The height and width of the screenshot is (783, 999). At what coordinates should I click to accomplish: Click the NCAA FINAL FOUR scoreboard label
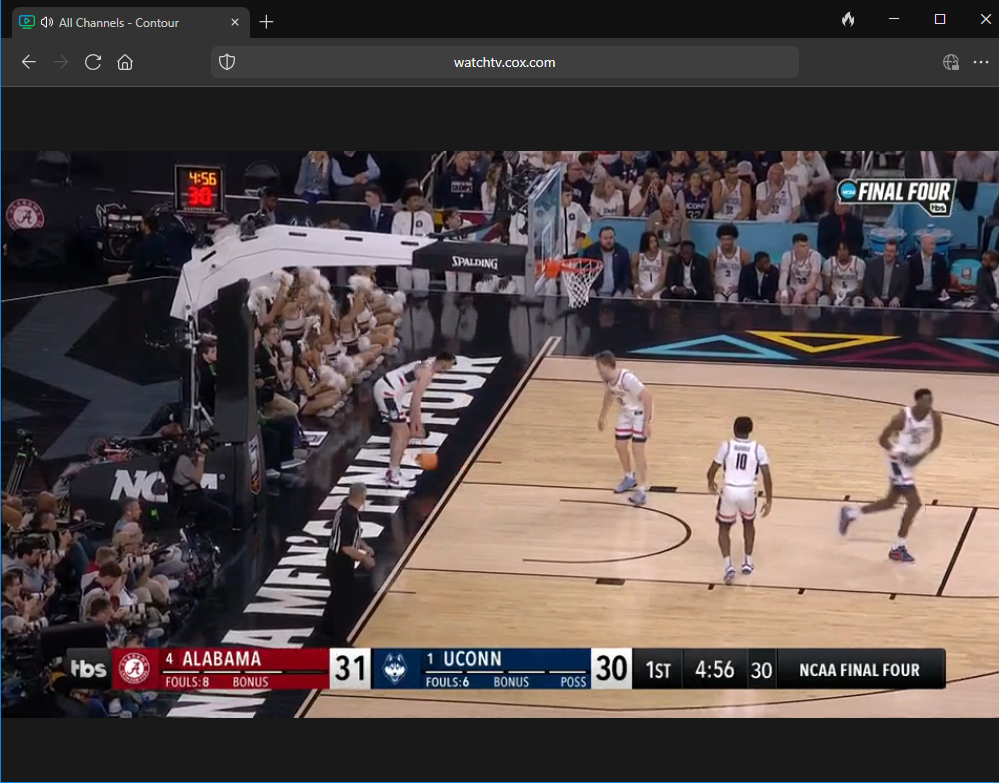859,670
